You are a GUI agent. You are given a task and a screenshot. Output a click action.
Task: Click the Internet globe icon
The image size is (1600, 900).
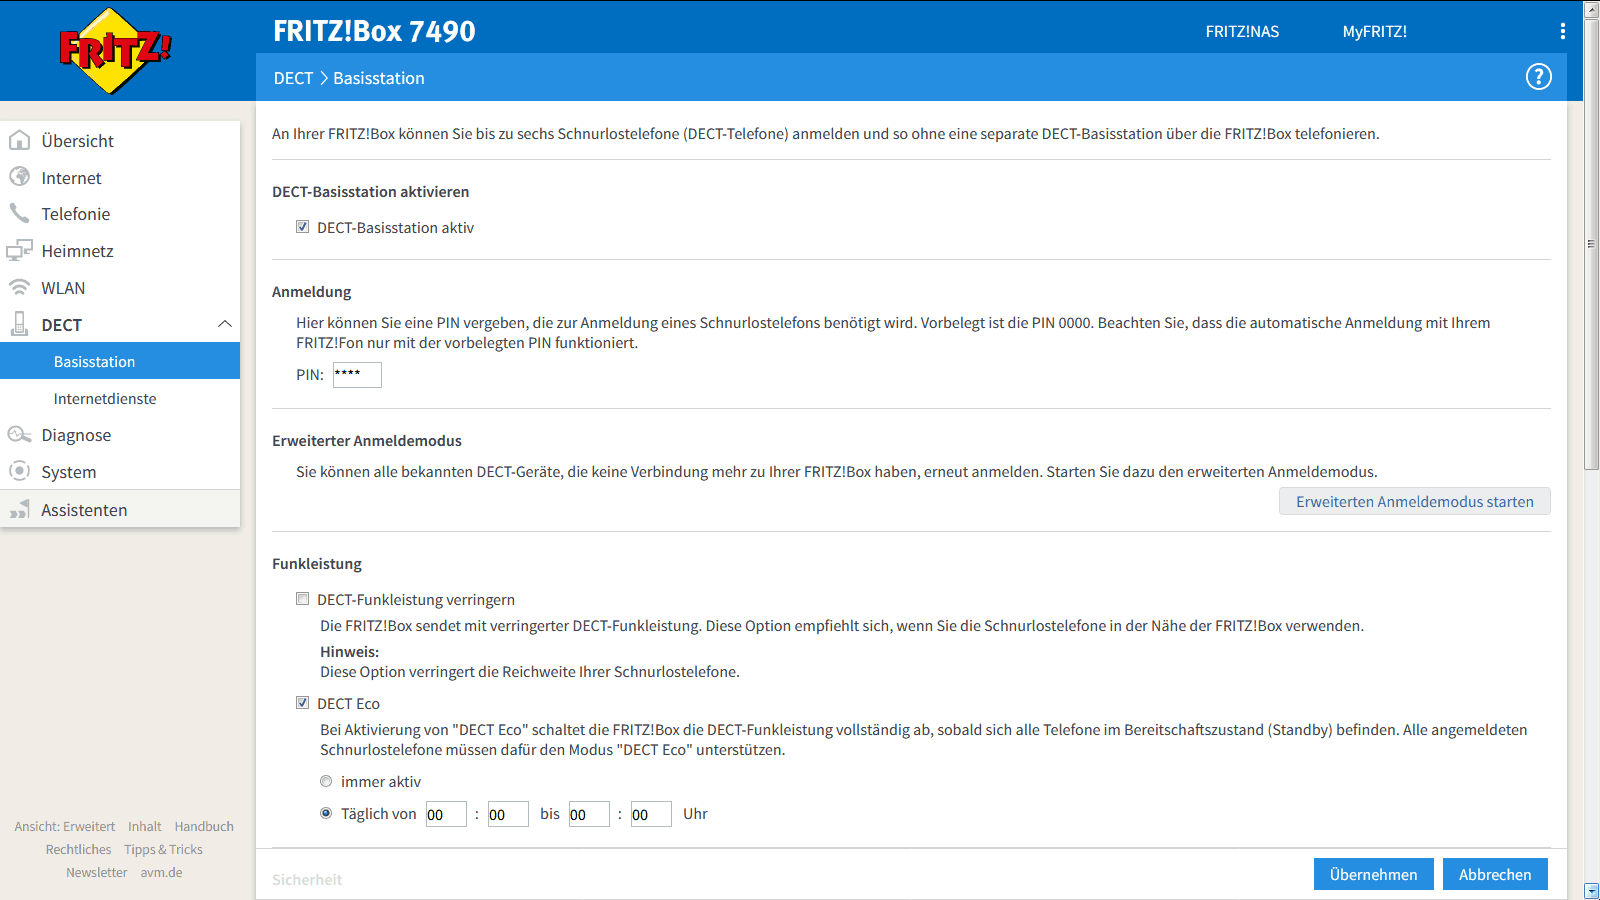coord(19,177)
